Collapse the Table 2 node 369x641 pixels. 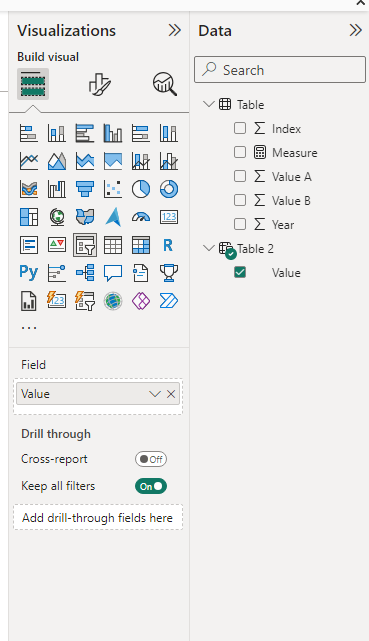point(209,248)
